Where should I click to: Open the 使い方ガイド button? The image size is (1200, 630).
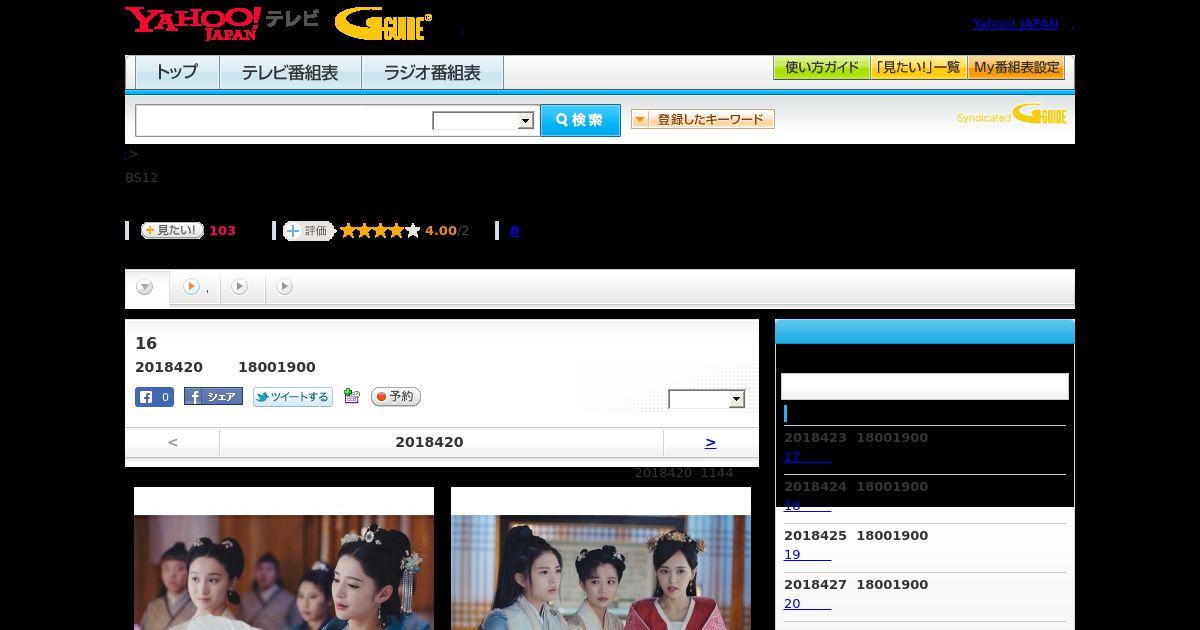point(821,68)
